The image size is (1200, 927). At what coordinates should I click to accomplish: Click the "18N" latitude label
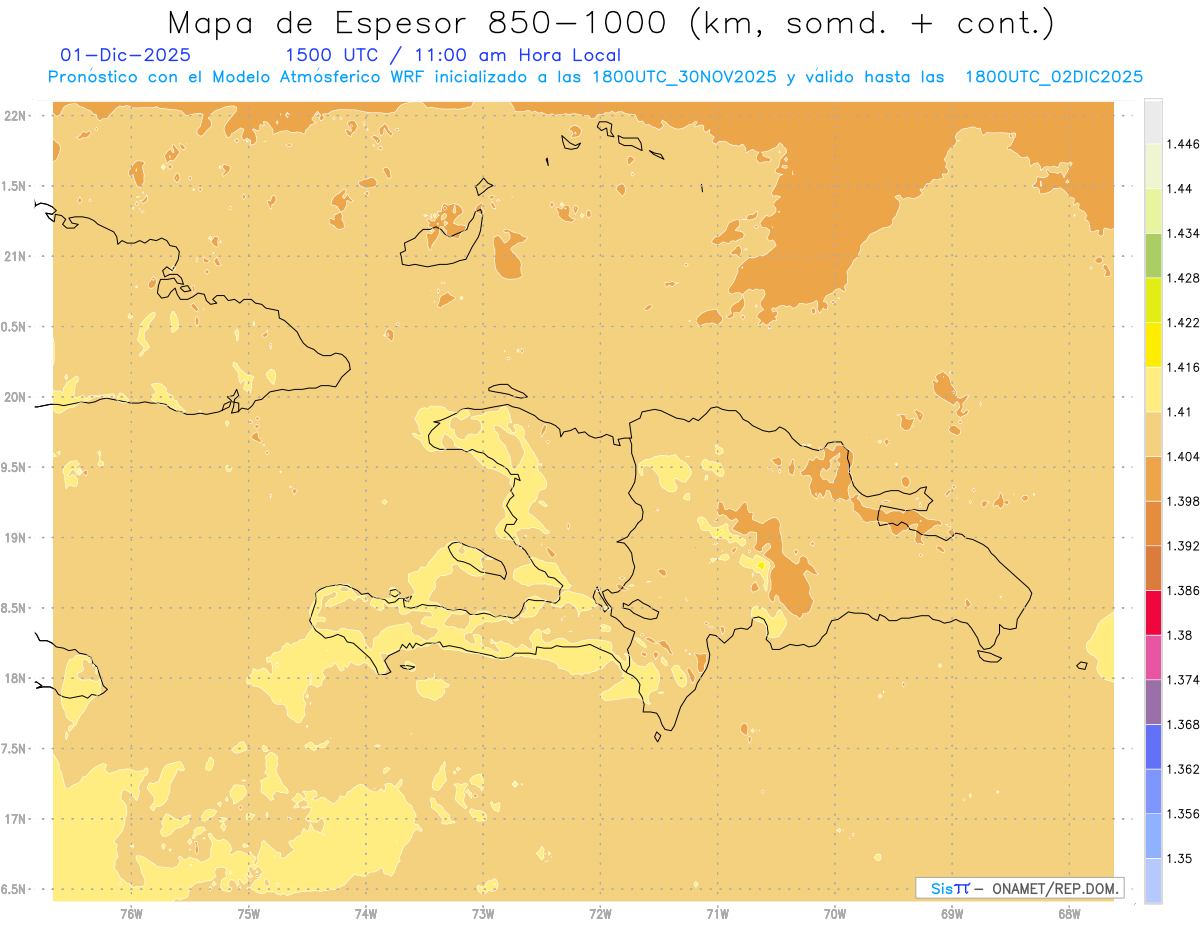point(17,678)
